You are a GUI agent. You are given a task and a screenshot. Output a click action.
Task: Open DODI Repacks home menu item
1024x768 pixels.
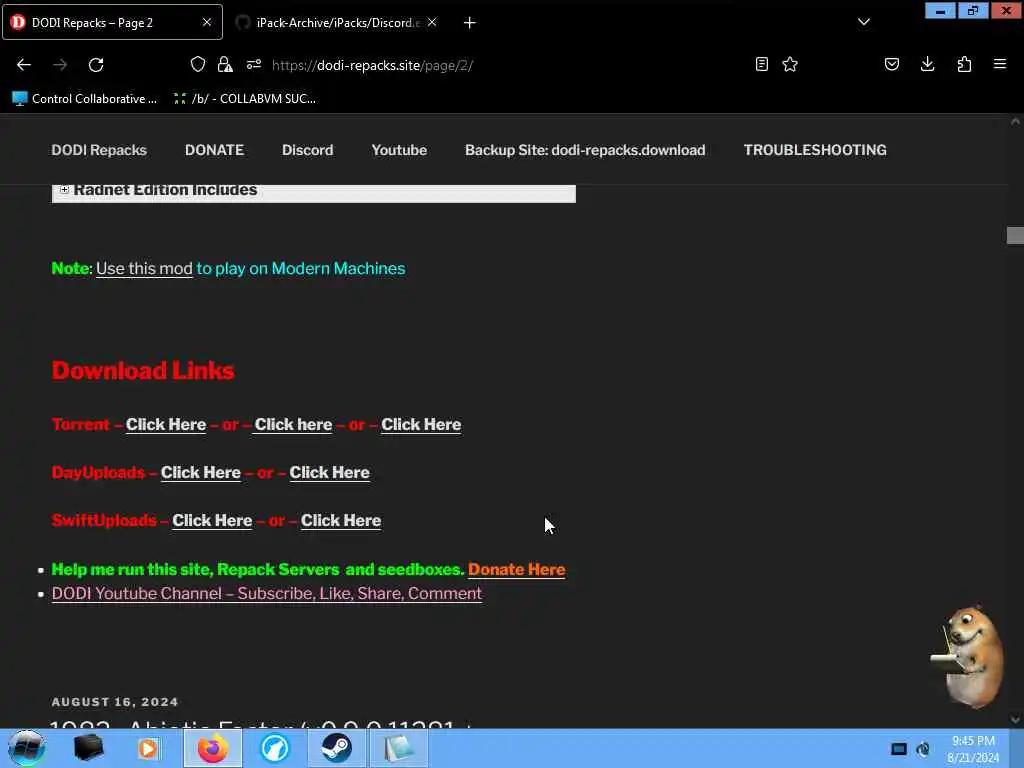pyautogui.click(x=99, y=150)
